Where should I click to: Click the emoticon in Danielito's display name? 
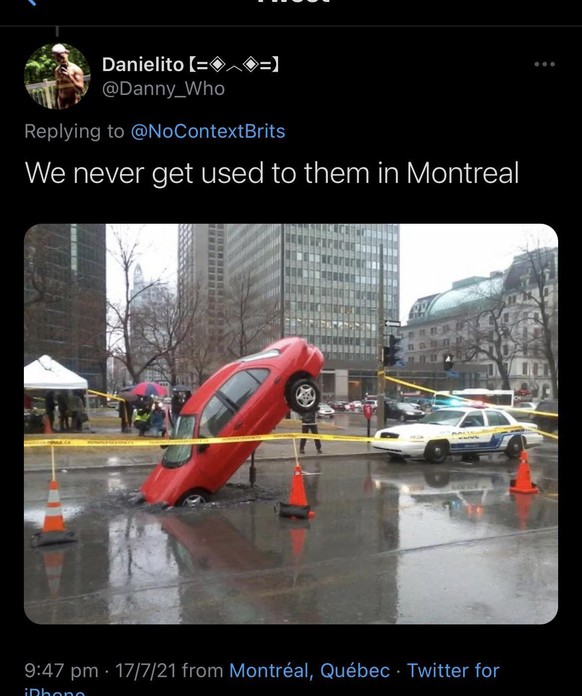tap(234, 65)
